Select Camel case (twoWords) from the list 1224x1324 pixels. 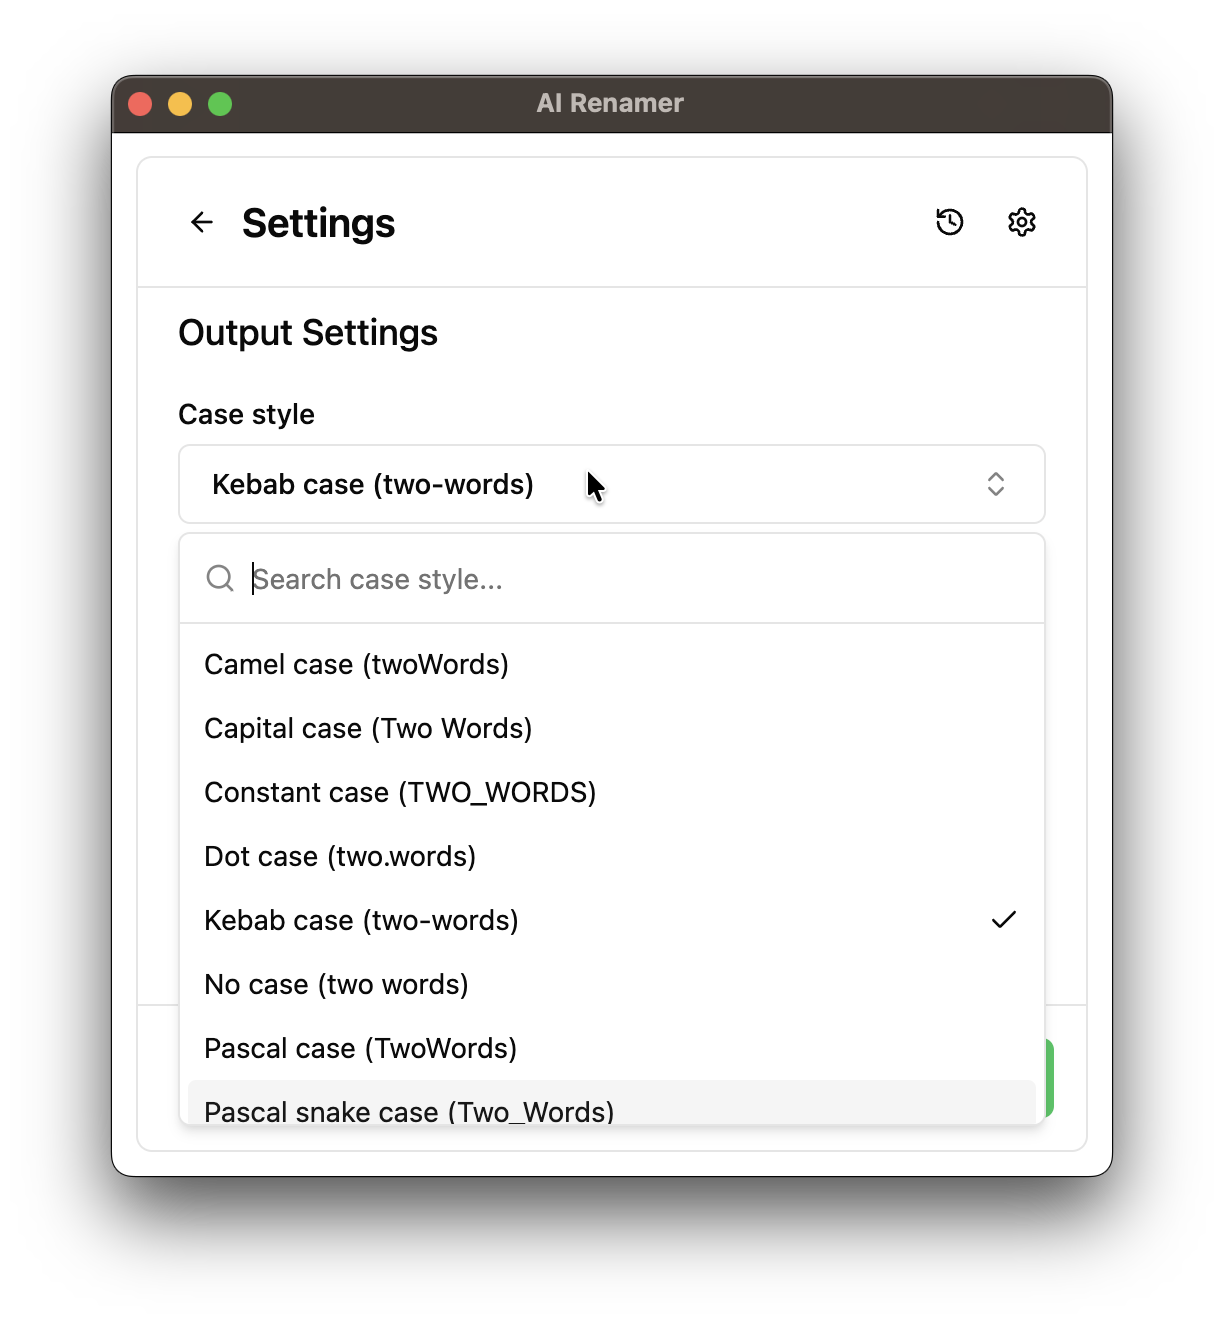click(357, 664)
